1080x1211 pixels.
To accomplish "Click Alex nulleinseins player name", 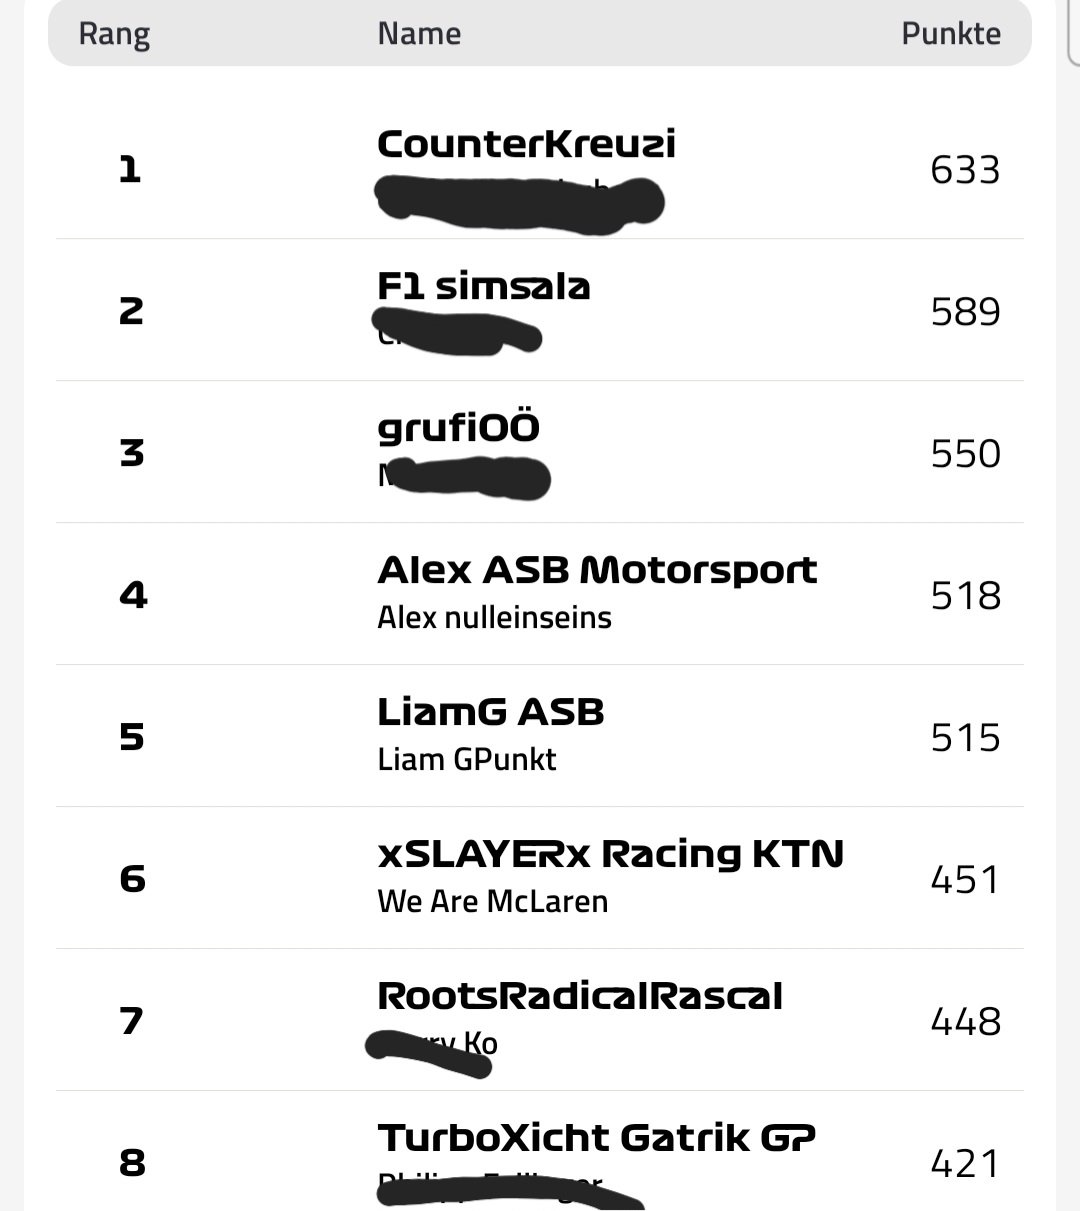I will click(x=494, y=617).
